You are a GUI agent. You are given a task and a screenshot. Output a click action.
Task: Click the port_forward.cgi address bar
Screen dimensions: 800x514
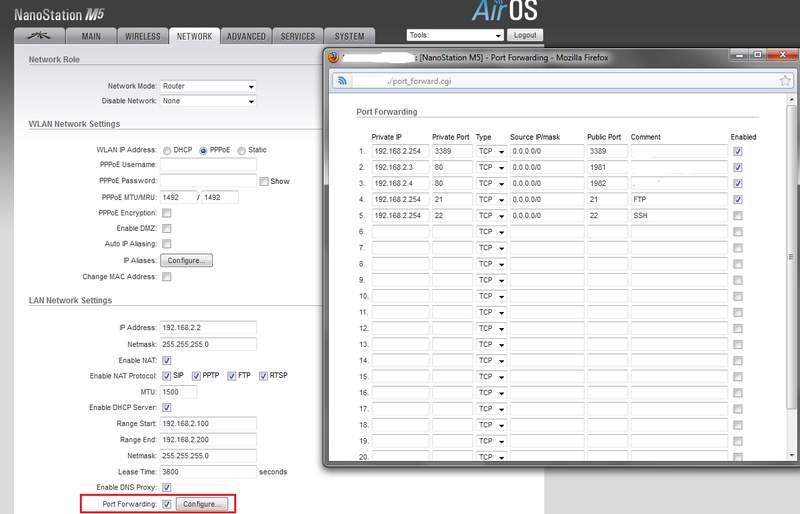pyautogui.click(x=562, y=81)
